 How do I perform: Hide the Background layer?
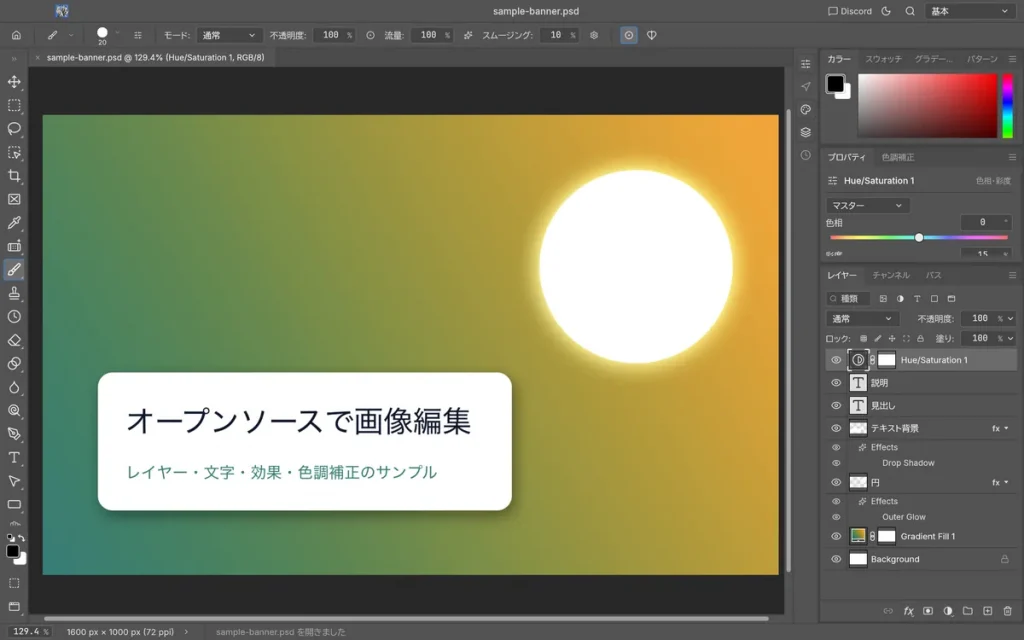click(836, 559)
